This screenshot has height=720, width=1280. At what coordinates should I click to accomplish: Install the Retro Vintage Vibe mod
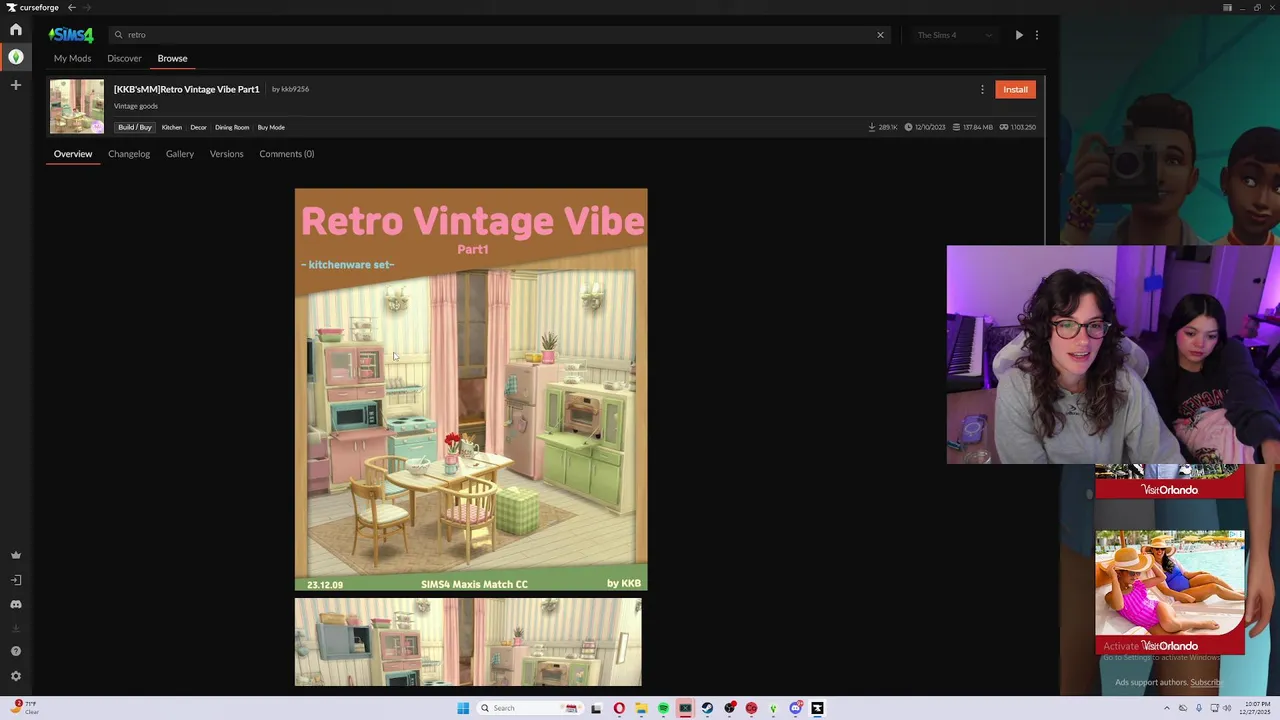pos(1015,89)
